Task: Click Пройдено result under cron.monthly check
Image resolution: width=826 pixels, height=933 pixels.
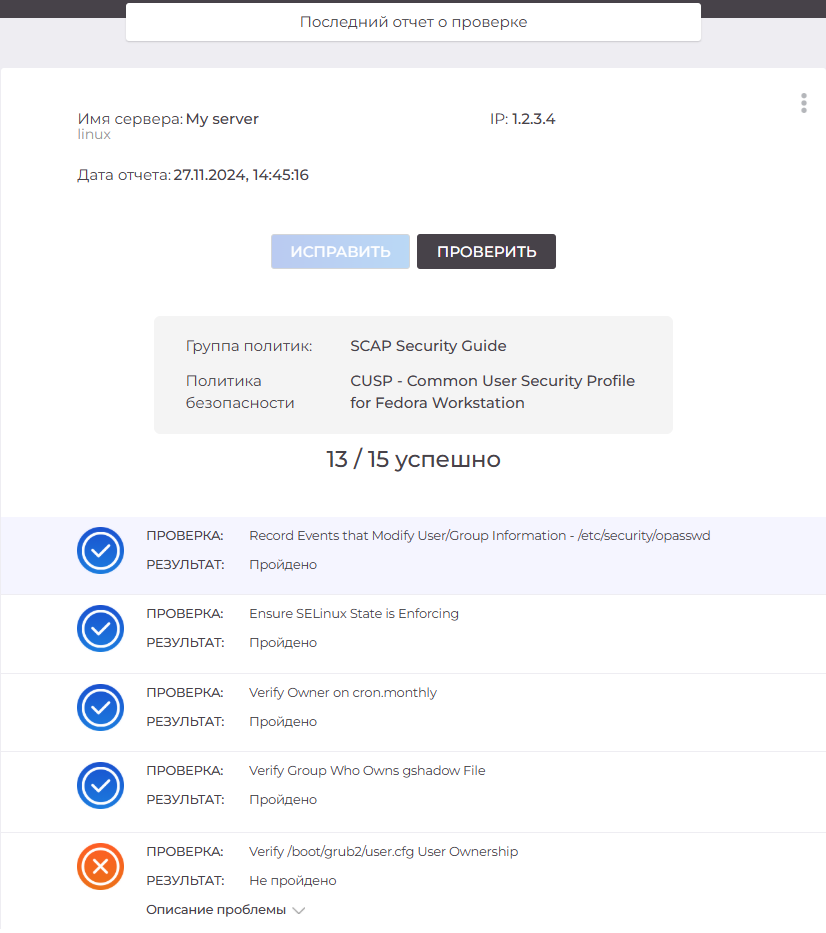Action: pos(283,722)
